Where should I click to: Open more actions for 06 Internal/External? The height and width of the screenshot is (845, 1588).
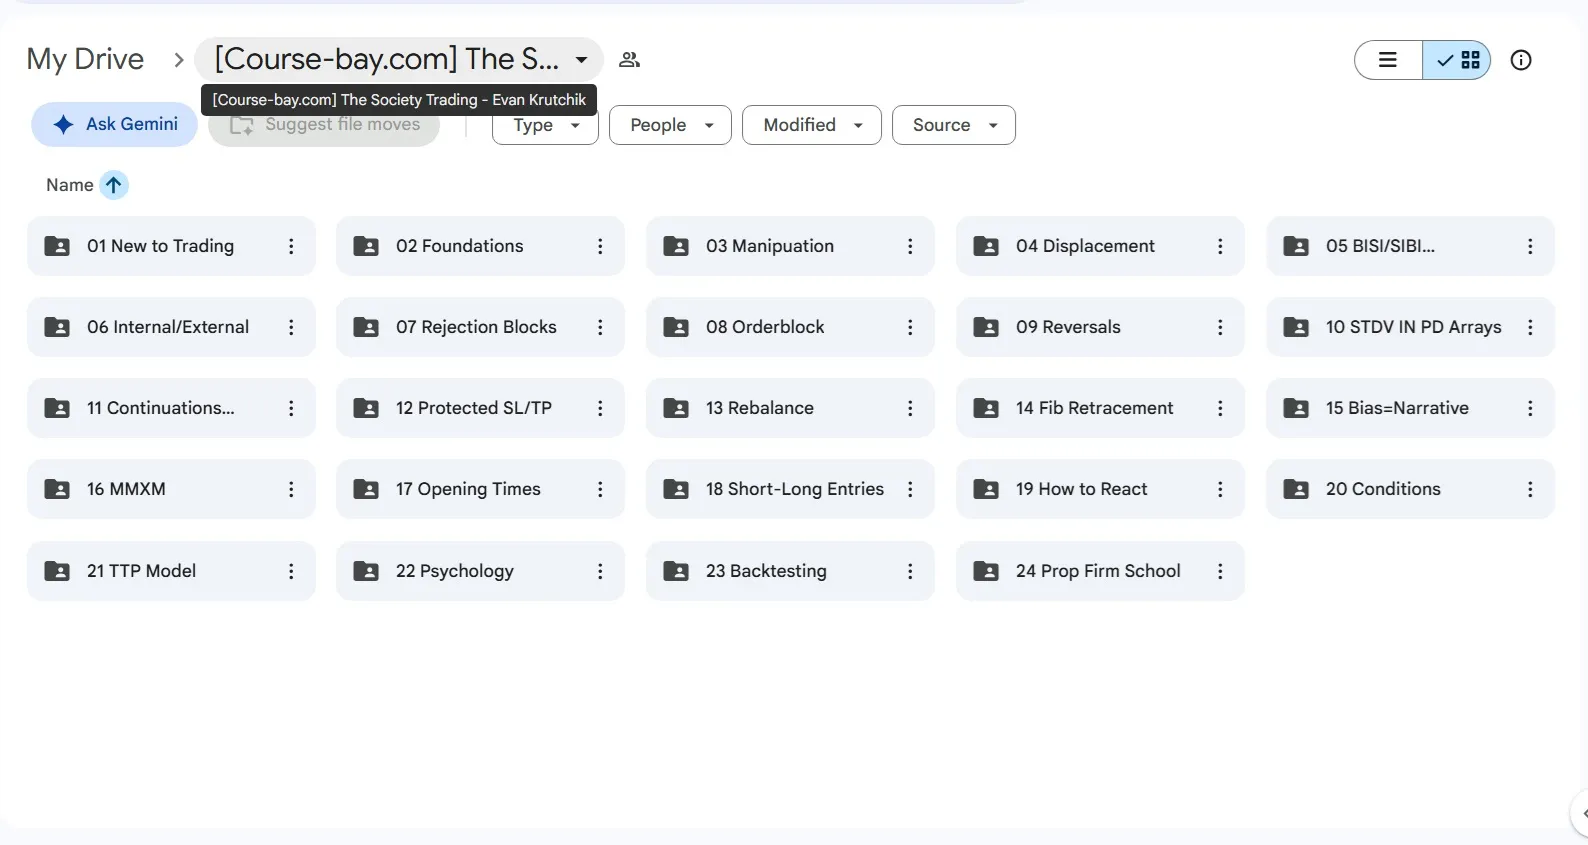[291, 327]
